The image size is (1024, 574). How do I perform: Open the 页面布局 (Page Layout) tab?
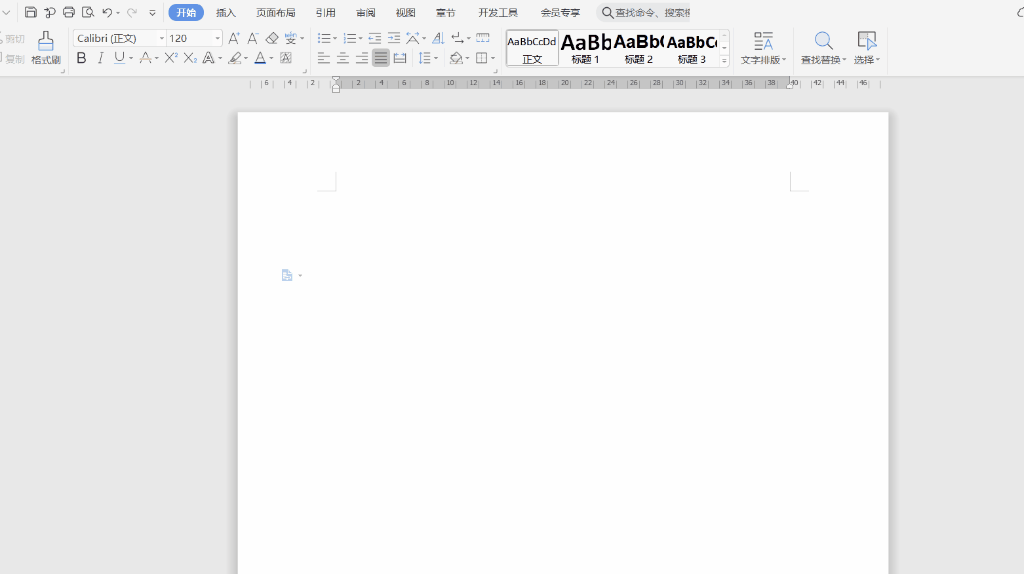pos(275,13)
